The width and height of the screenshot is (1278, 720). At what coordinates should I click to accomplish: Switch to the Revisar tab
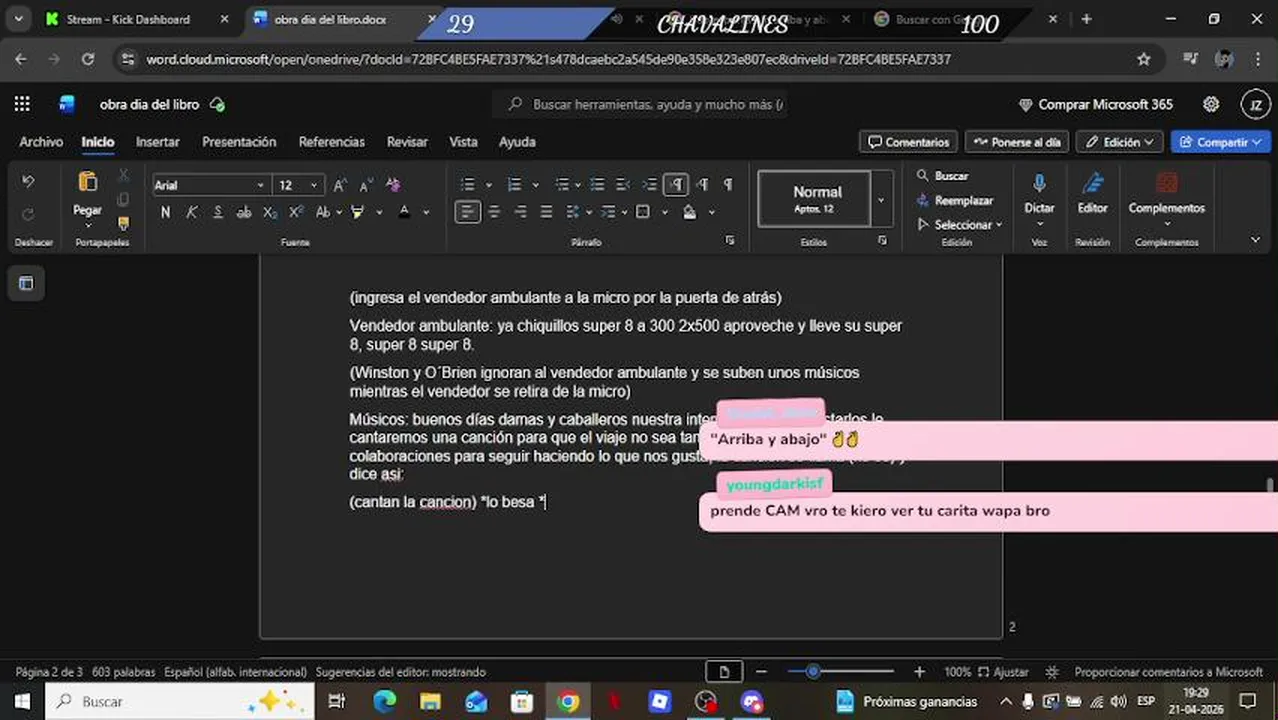point(407,142)
